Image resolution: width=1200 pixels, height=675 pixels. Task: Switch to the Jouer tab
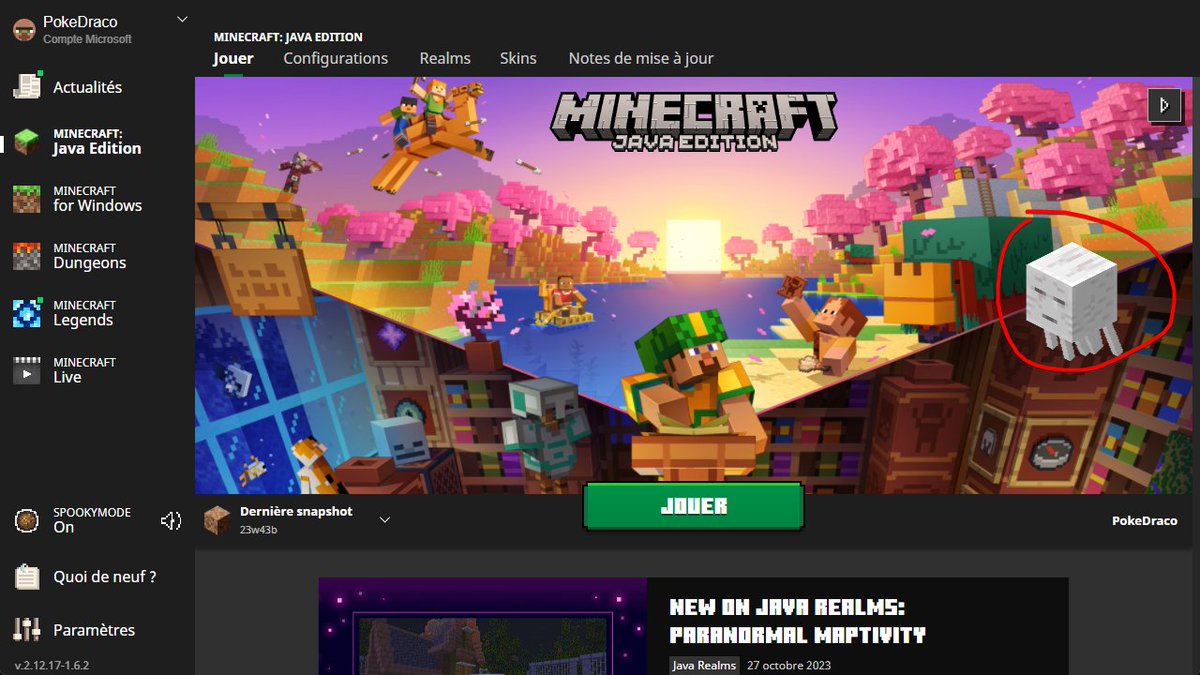(x=233, y=58)
